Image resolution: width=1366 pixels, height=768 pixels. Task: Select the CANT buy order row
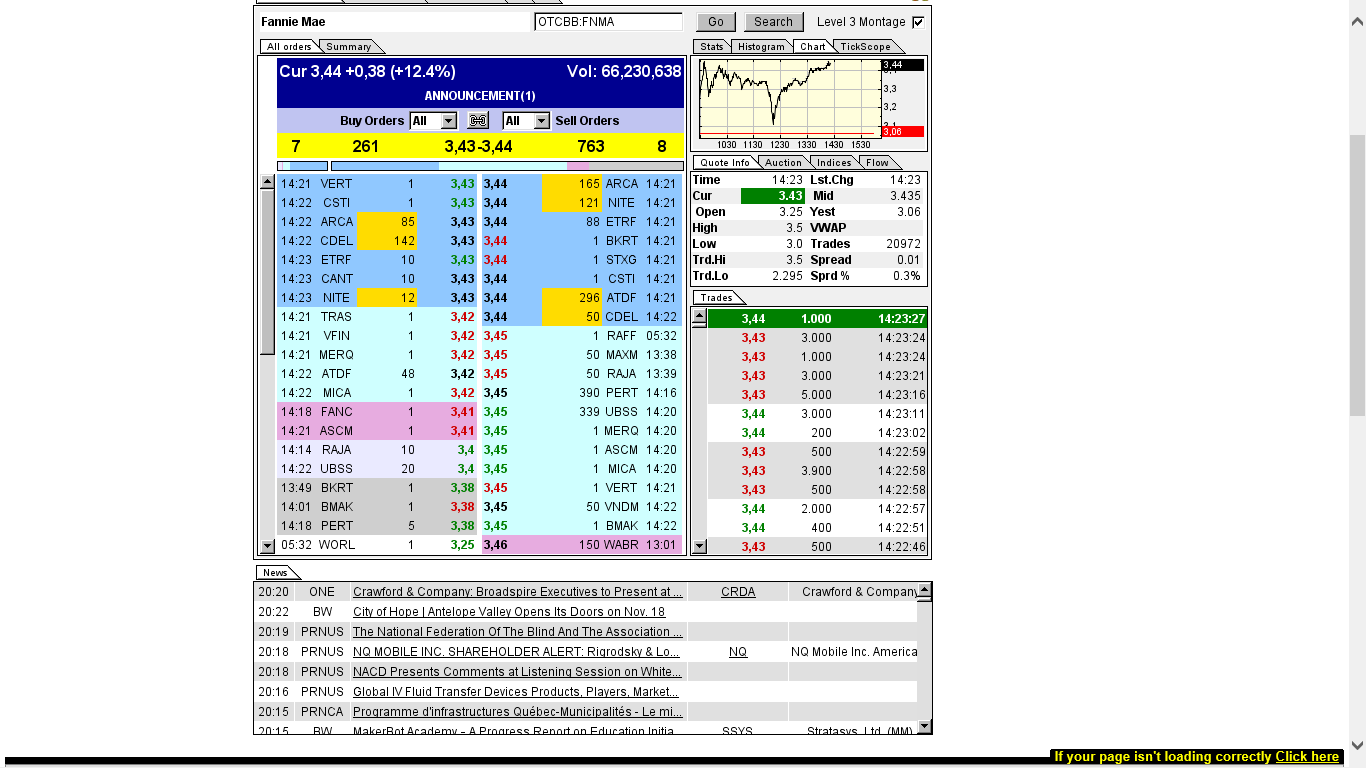(379, 279)
